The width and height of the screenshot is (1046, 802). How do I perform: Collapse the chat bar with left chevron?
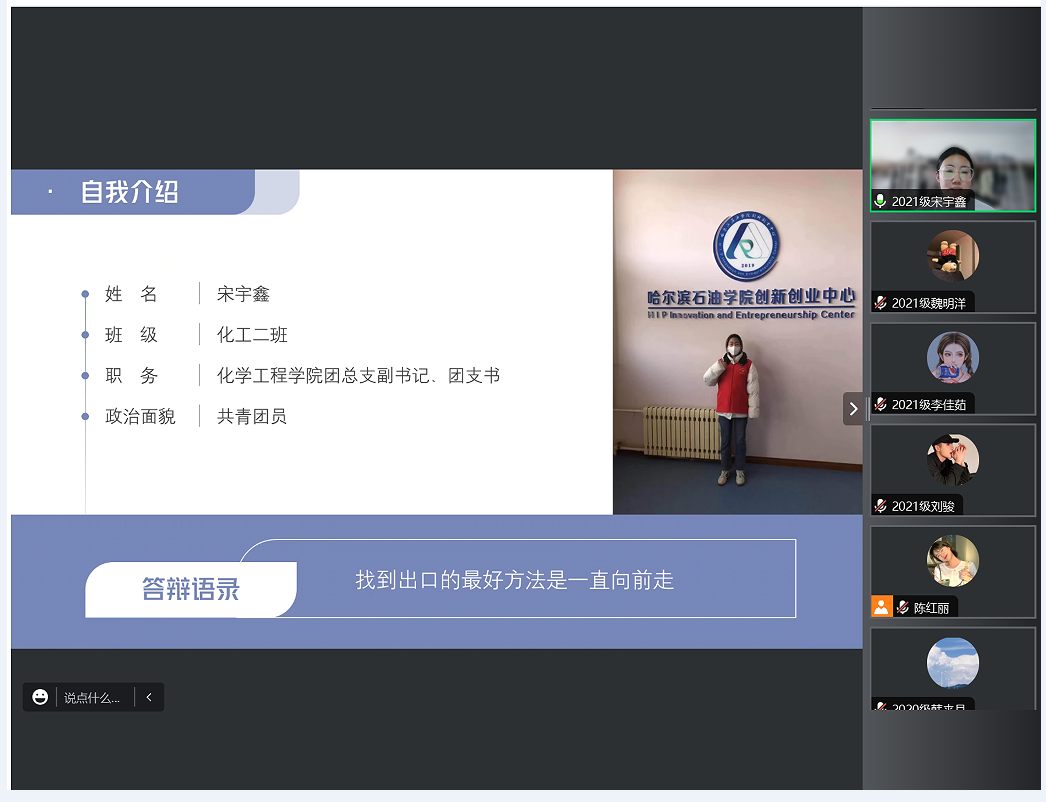[x=149, y=697]
